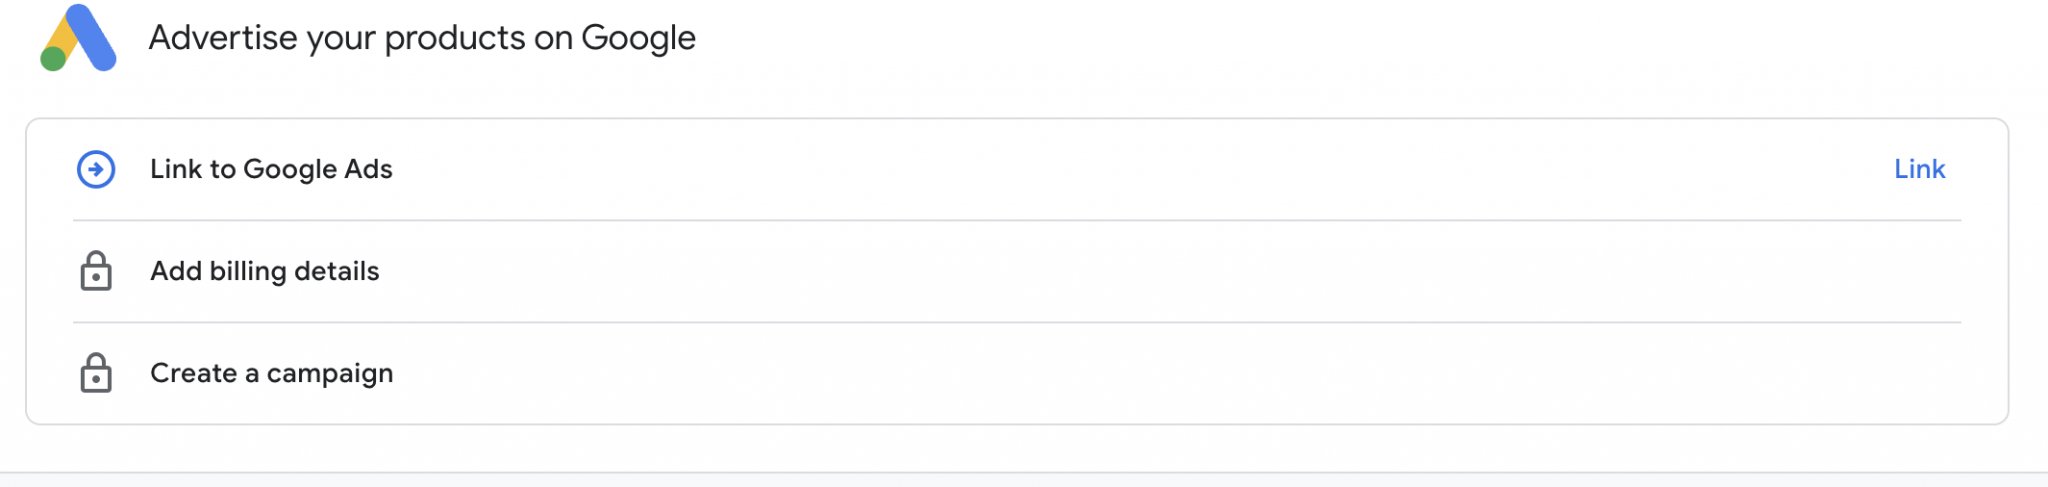Image resolution: width=2048 pixels, height=487 pixels.
Task: Click the green dot of the Google Ads logo
Action: point(53,59)
